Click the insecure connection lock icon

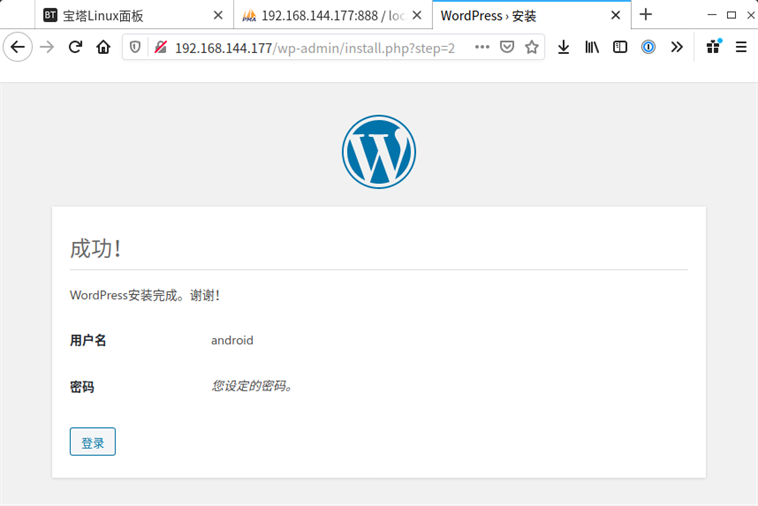coord(158,47)
